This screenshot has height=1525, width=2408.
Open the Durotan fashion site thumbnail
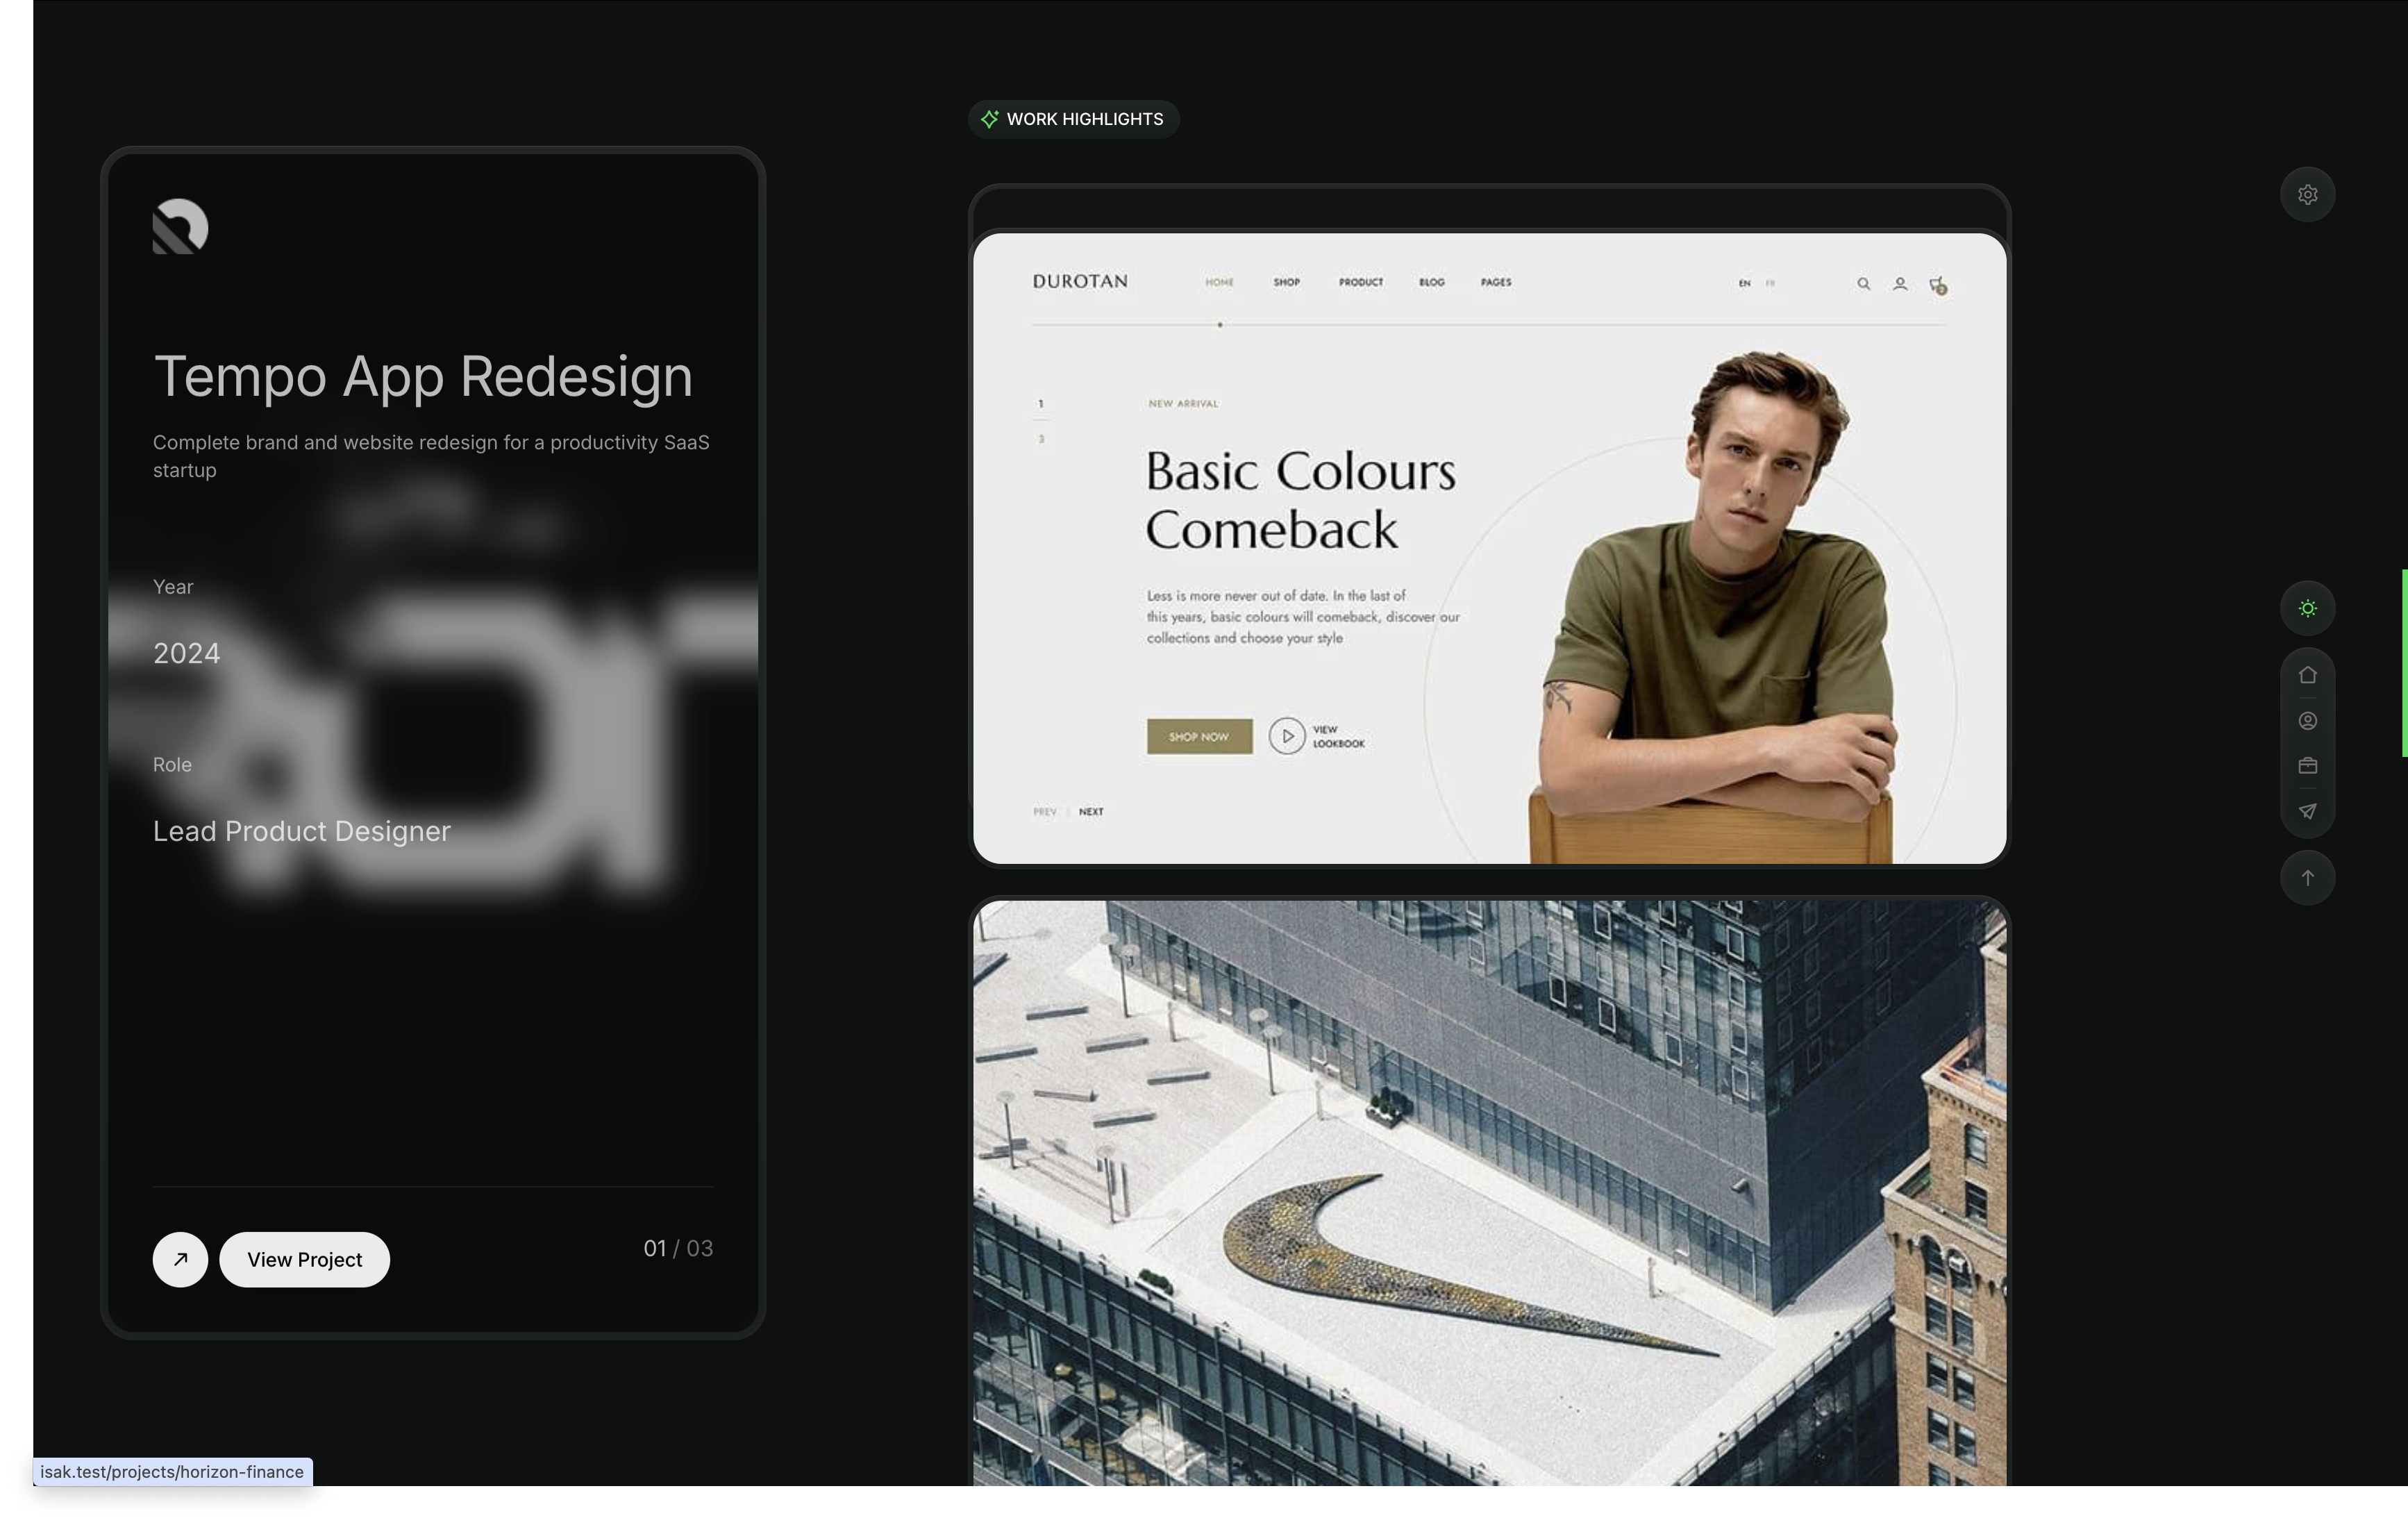pos(1489,548)
